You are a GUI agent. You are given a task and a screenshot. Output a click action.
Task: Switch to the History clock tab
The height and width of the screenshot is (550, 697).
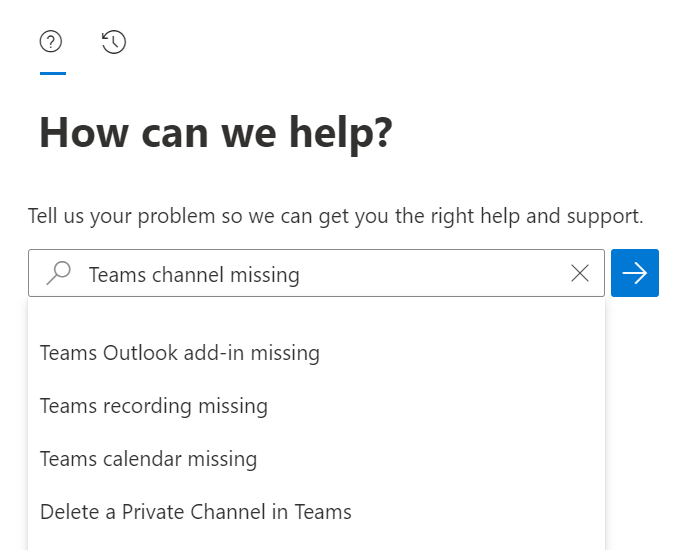114,42
